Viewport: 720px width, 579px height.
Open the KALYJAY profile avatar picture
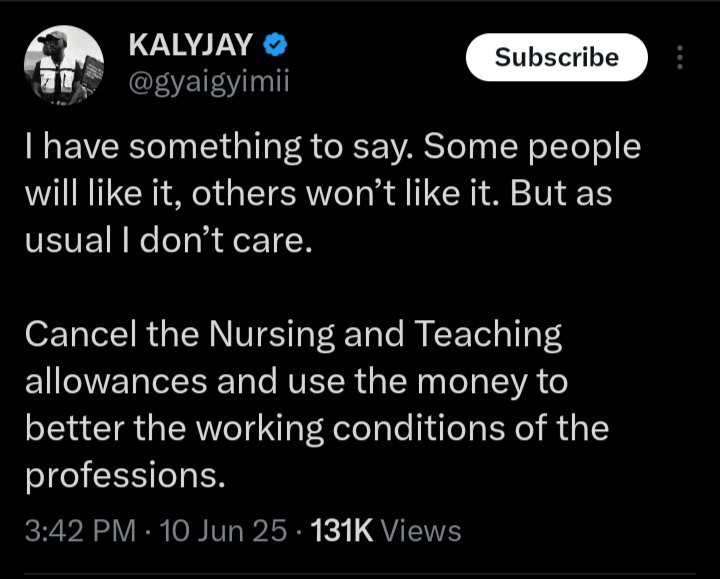point(64,67)
